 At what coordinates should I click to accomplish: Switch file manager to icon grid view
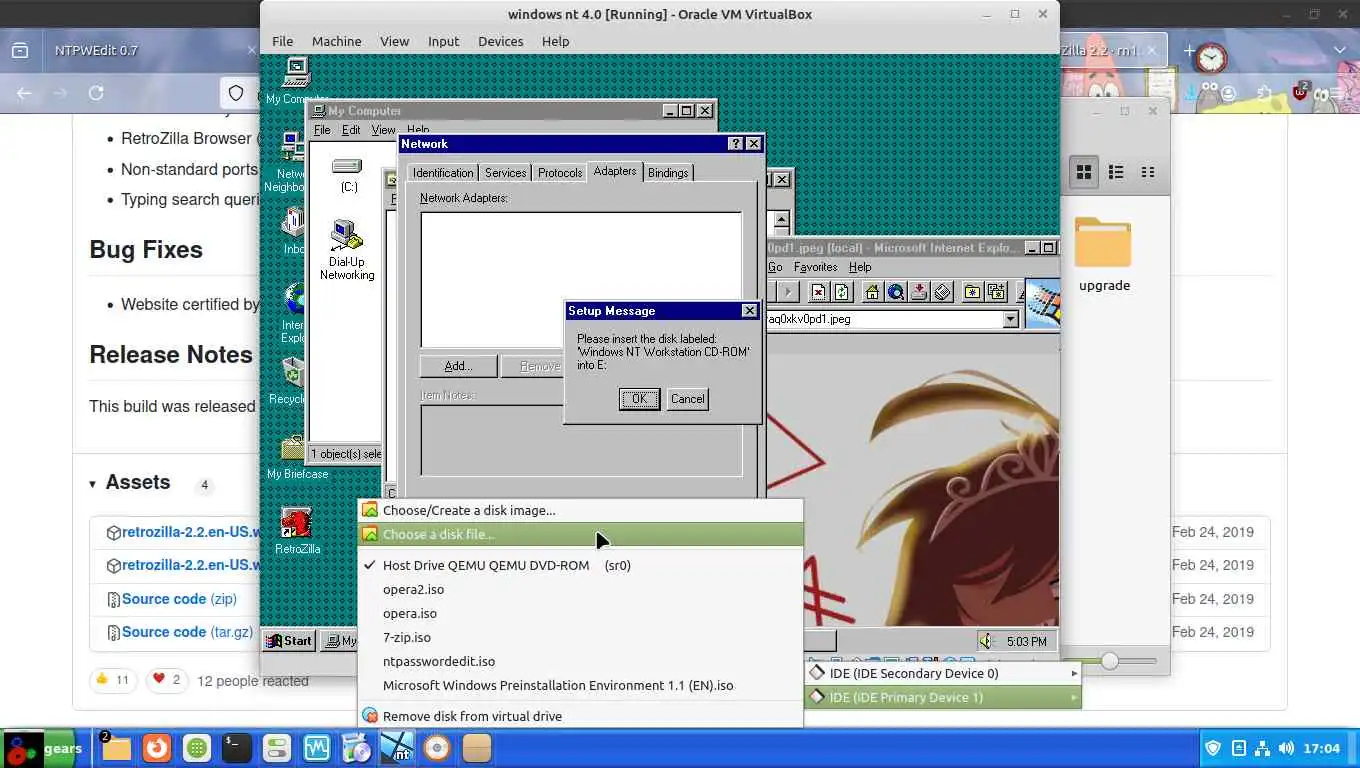tap(1083, 172)
